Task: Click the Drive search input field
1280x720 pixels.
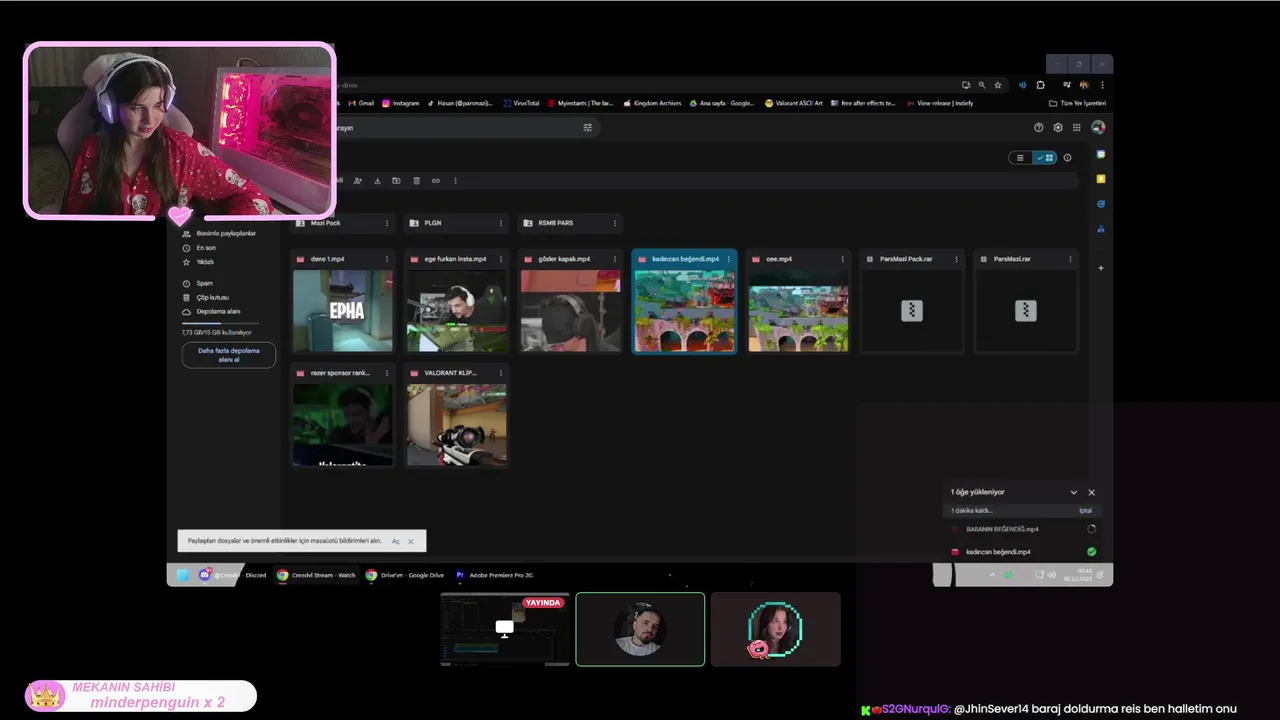Action: (x=460, y=127)
